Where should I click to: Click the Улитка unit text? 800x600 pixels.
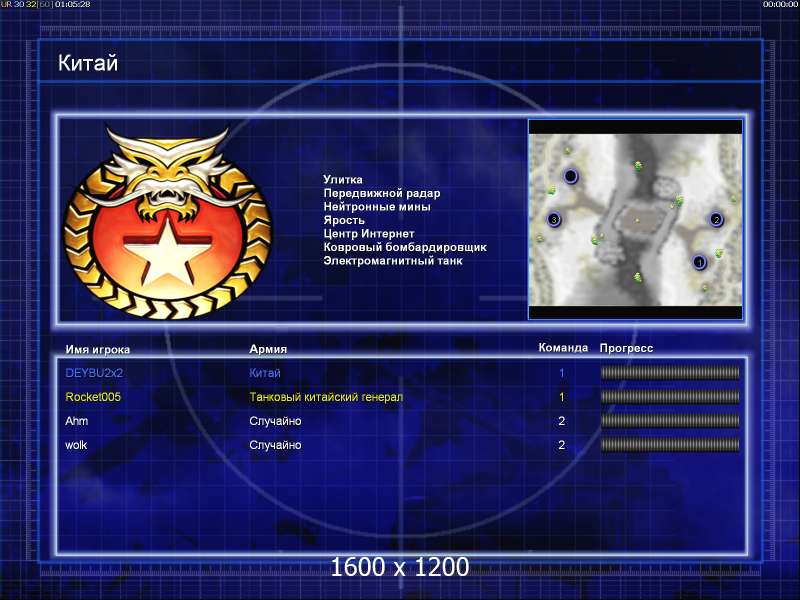click(343, 180)
